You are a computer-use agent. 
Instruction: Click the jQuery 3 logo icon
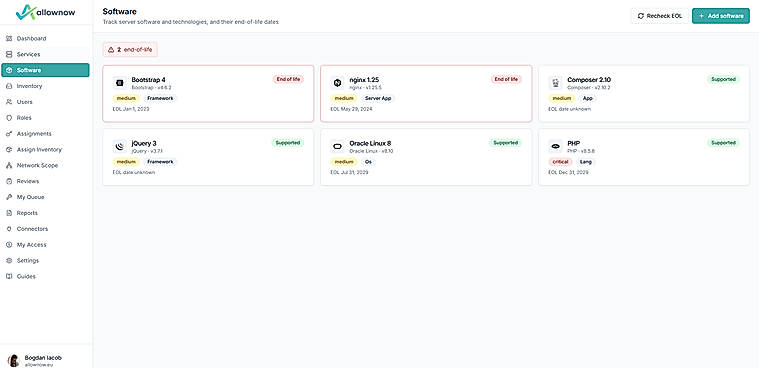[120, 146]
